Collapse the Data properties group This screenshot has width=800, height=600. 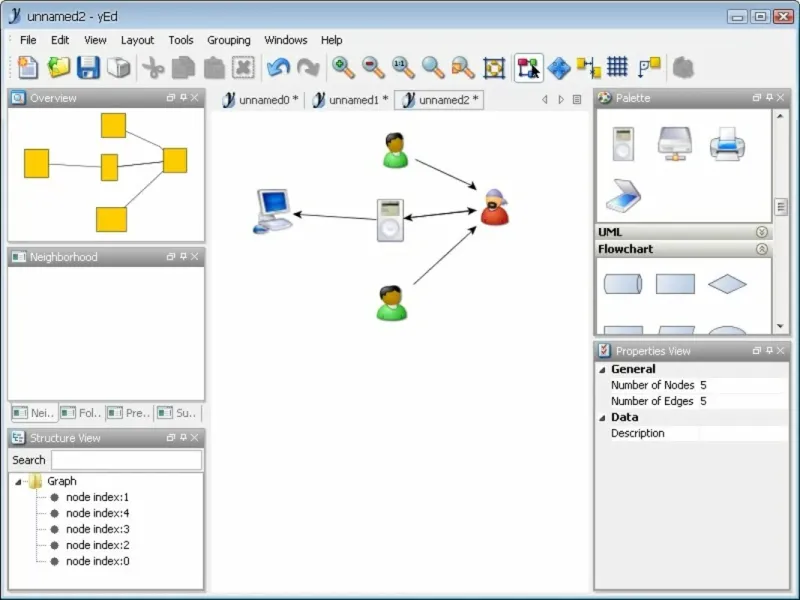pyautogui.click(x=603, y=417)
